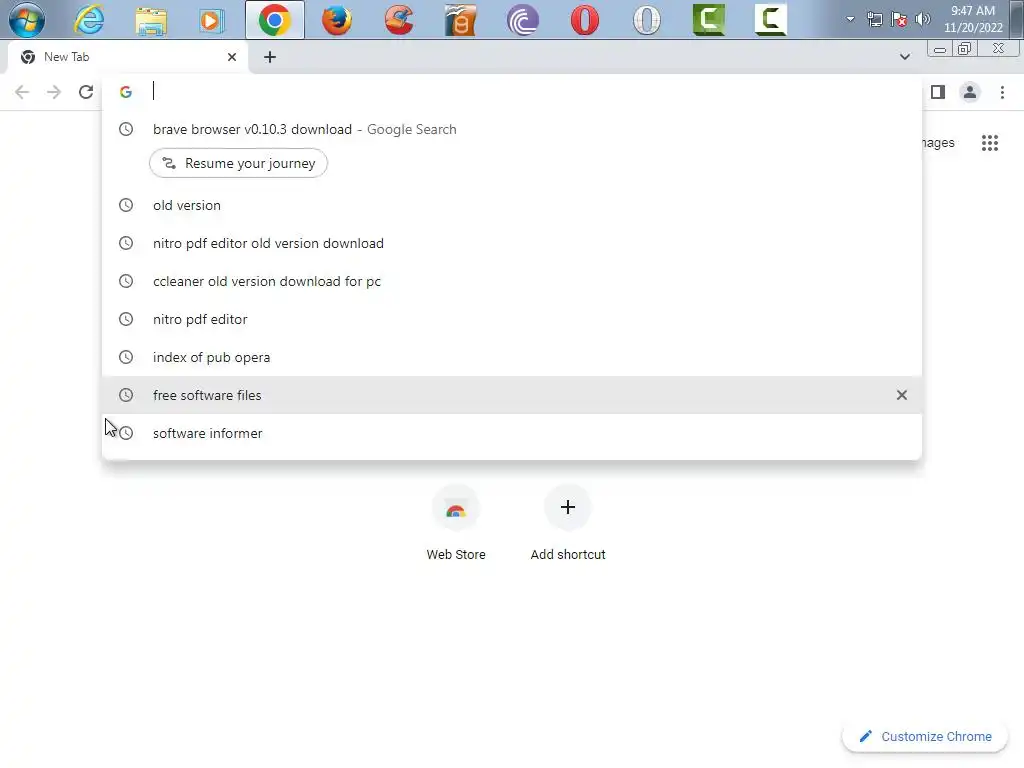
Task: Open Customize Chrome button
Action: 925,737
